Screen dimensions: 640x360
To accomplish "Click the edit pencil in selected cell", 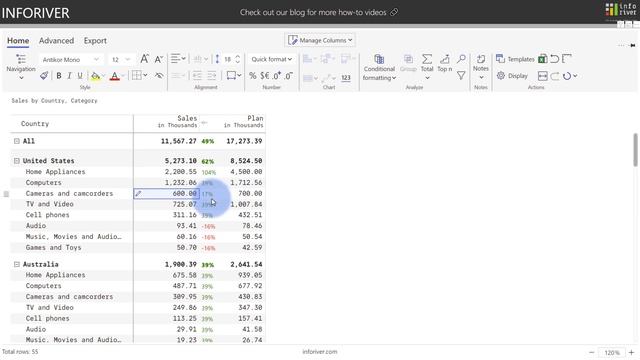I will point(138,193).
